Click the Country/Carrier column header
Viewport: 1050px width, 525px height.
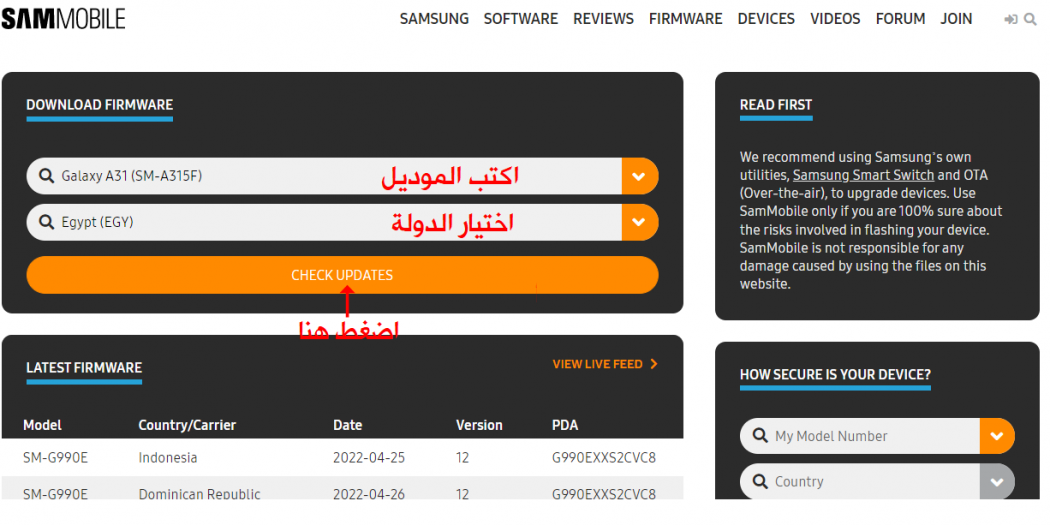(188, 425)
